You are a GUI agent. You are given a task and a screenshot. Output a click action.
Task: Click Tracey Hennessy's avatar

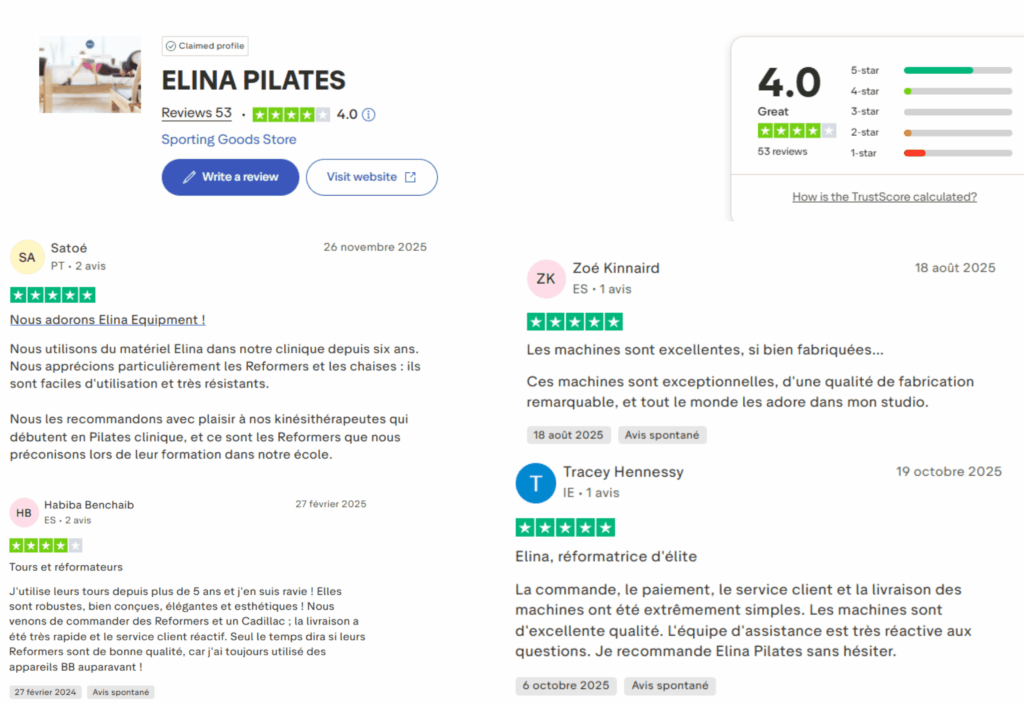536,483
